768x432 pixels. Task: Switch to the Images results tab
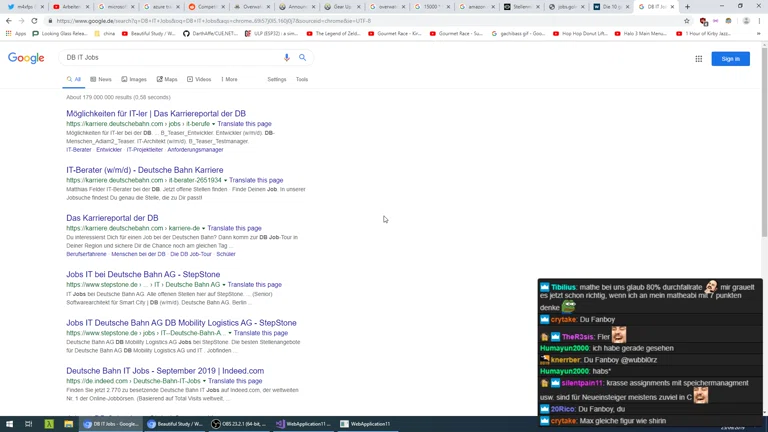134,79
